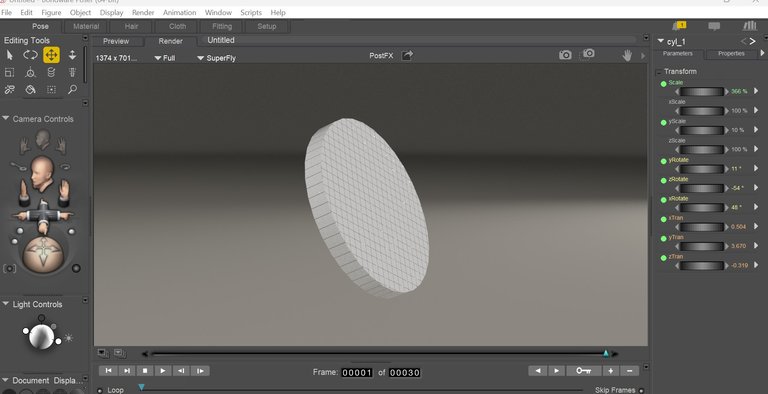Collapse the Camera Controls panel
768x394 pixels.
click(x=6, y=119)
